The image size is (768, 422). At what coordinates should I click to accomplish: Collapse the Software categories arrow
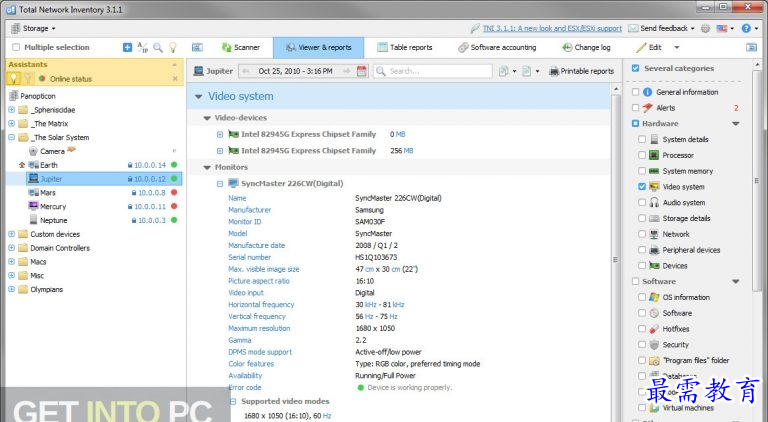coord(736,281)
